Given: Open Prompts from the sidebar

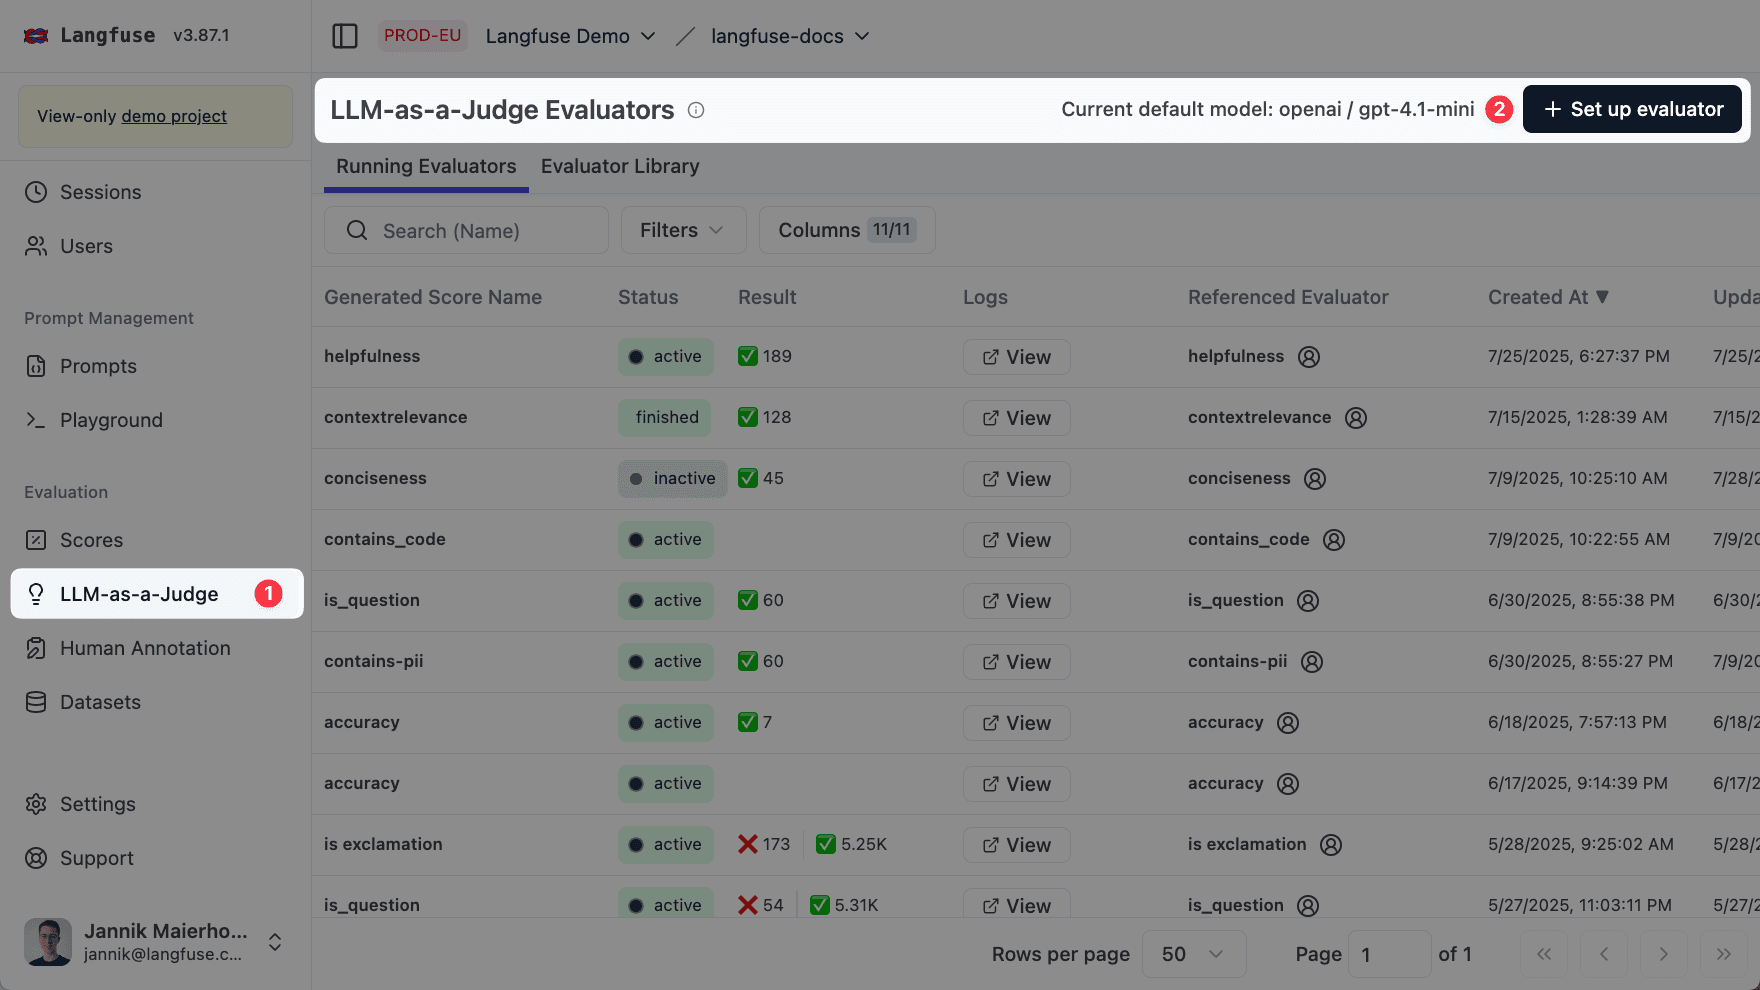Looking at the screenshot, I should (x=36, y=366).
